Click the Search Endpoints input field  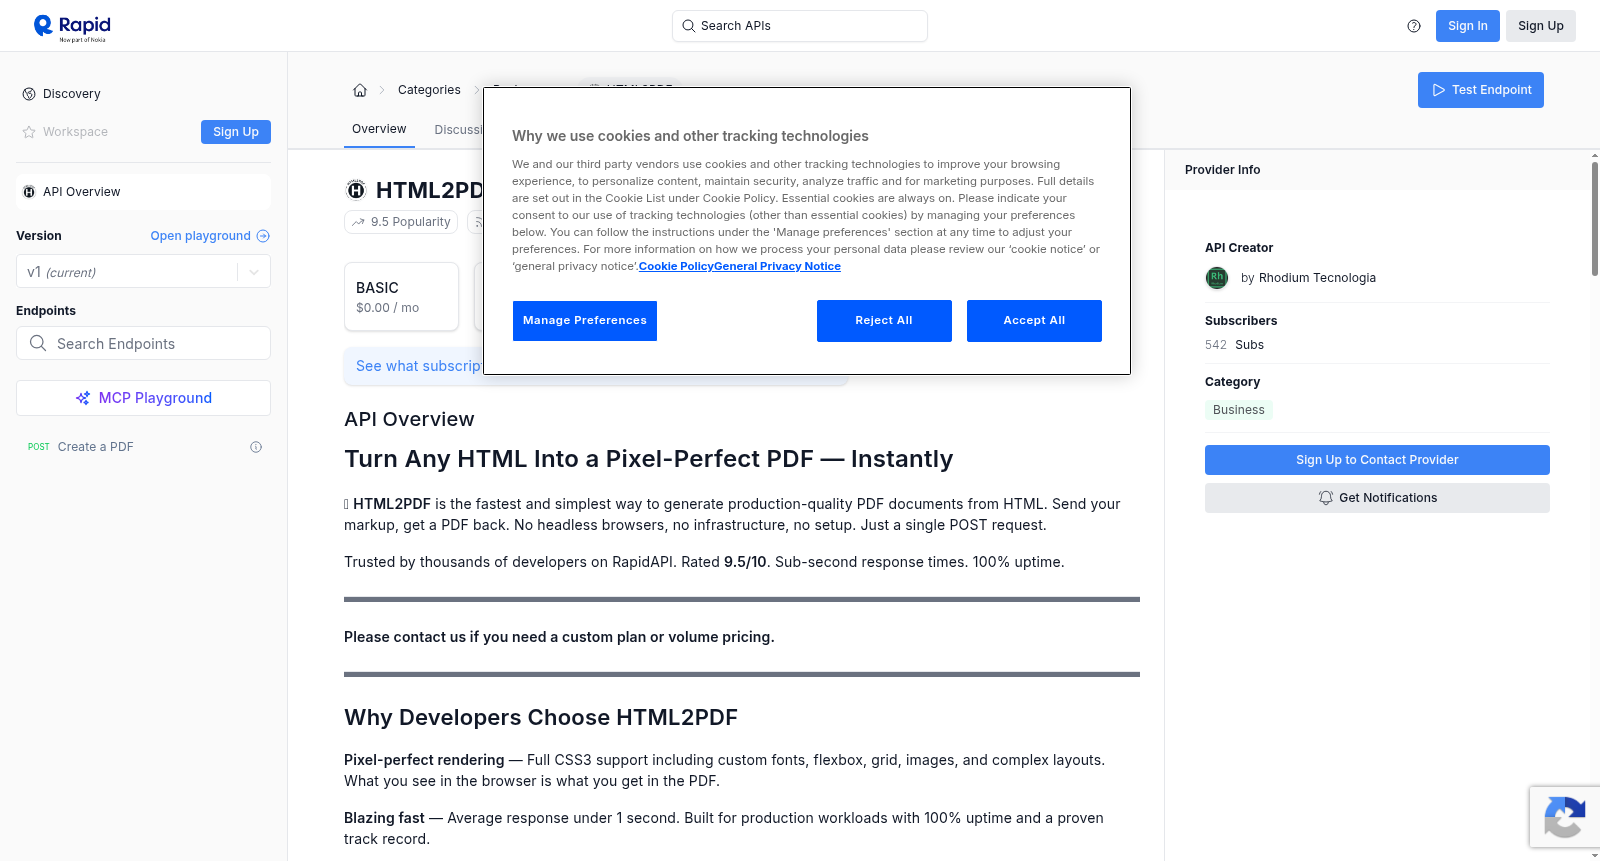pyautogui.click(x=143, y=343)
